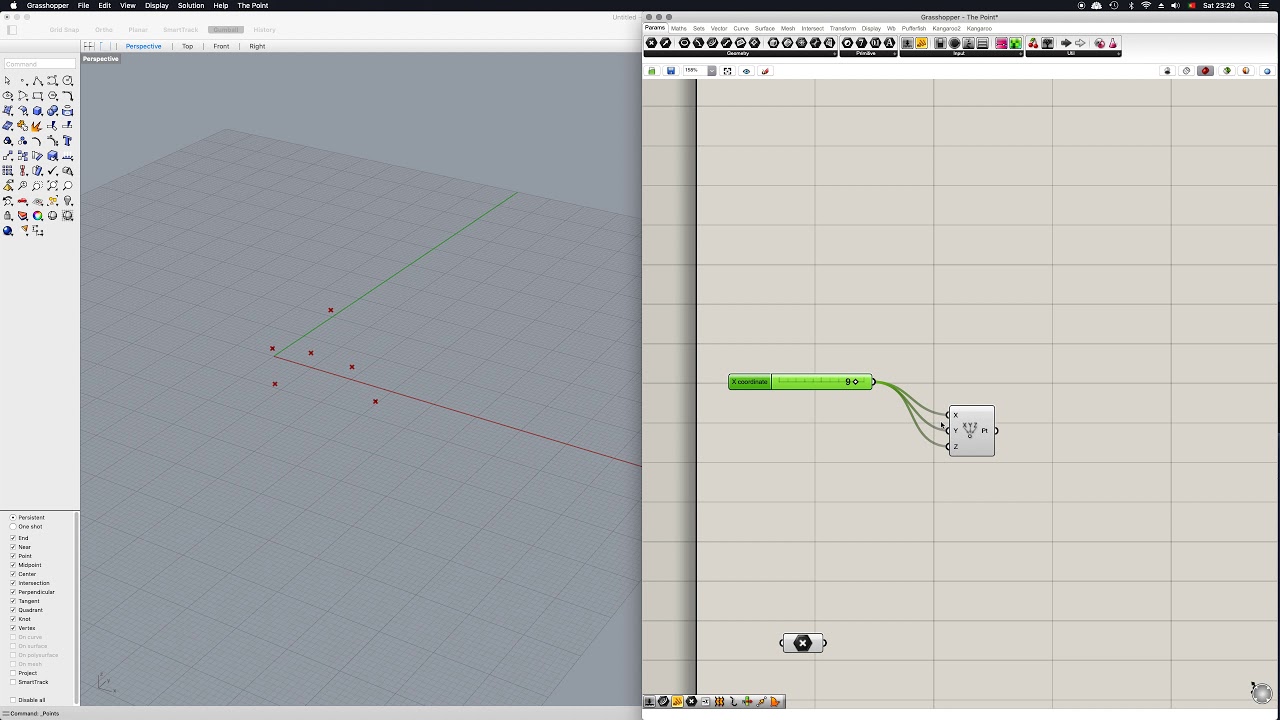Viewport: 1280px width, 720px height.
Task: Enable the Project checkbox
Action: point(13,673)
